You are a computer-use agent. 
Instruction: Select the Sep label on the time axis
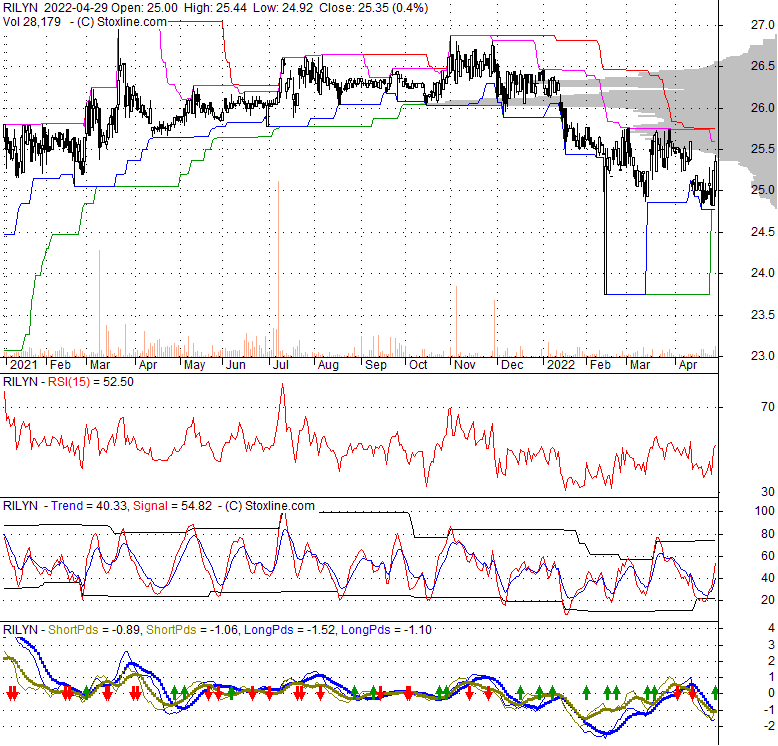[376, 365]
